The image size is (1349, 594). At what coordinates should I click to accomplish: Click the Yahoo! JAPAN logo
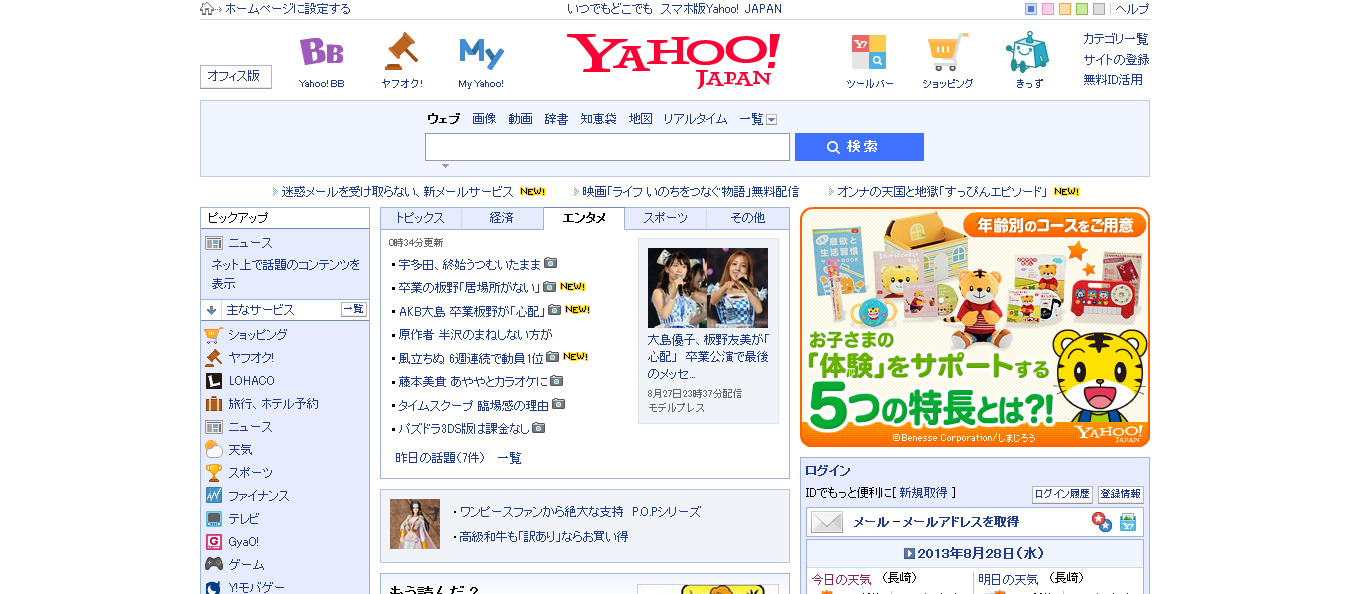point(673,60)
